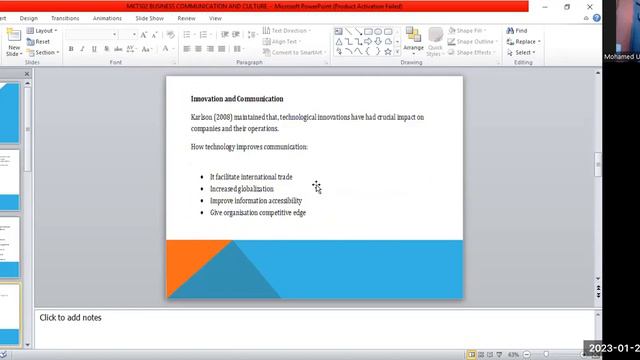Select Left Brace shape
Image resolution: width=640 pixels, height=360 pixels.
pos(368,52)
